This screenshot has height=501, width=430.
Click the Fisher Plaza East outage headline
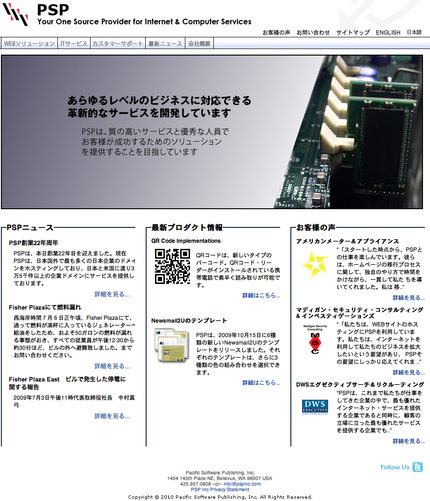click(x=67, y=383)
